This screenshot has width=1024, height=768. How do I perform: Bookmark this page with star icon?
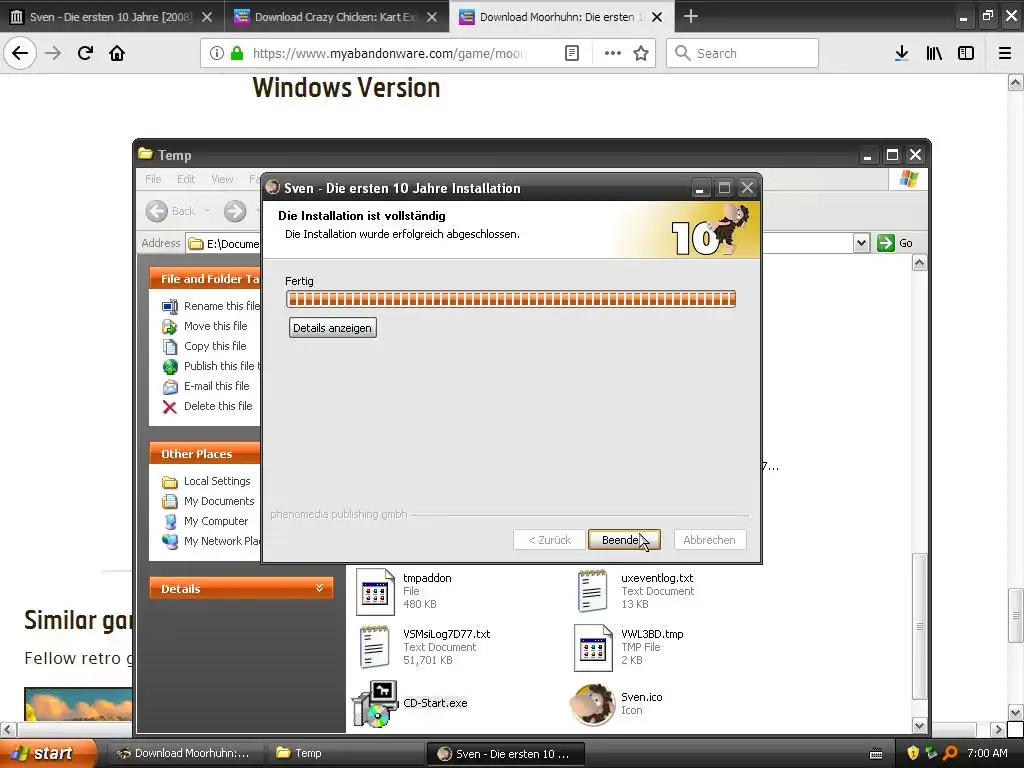click(641, 54)
